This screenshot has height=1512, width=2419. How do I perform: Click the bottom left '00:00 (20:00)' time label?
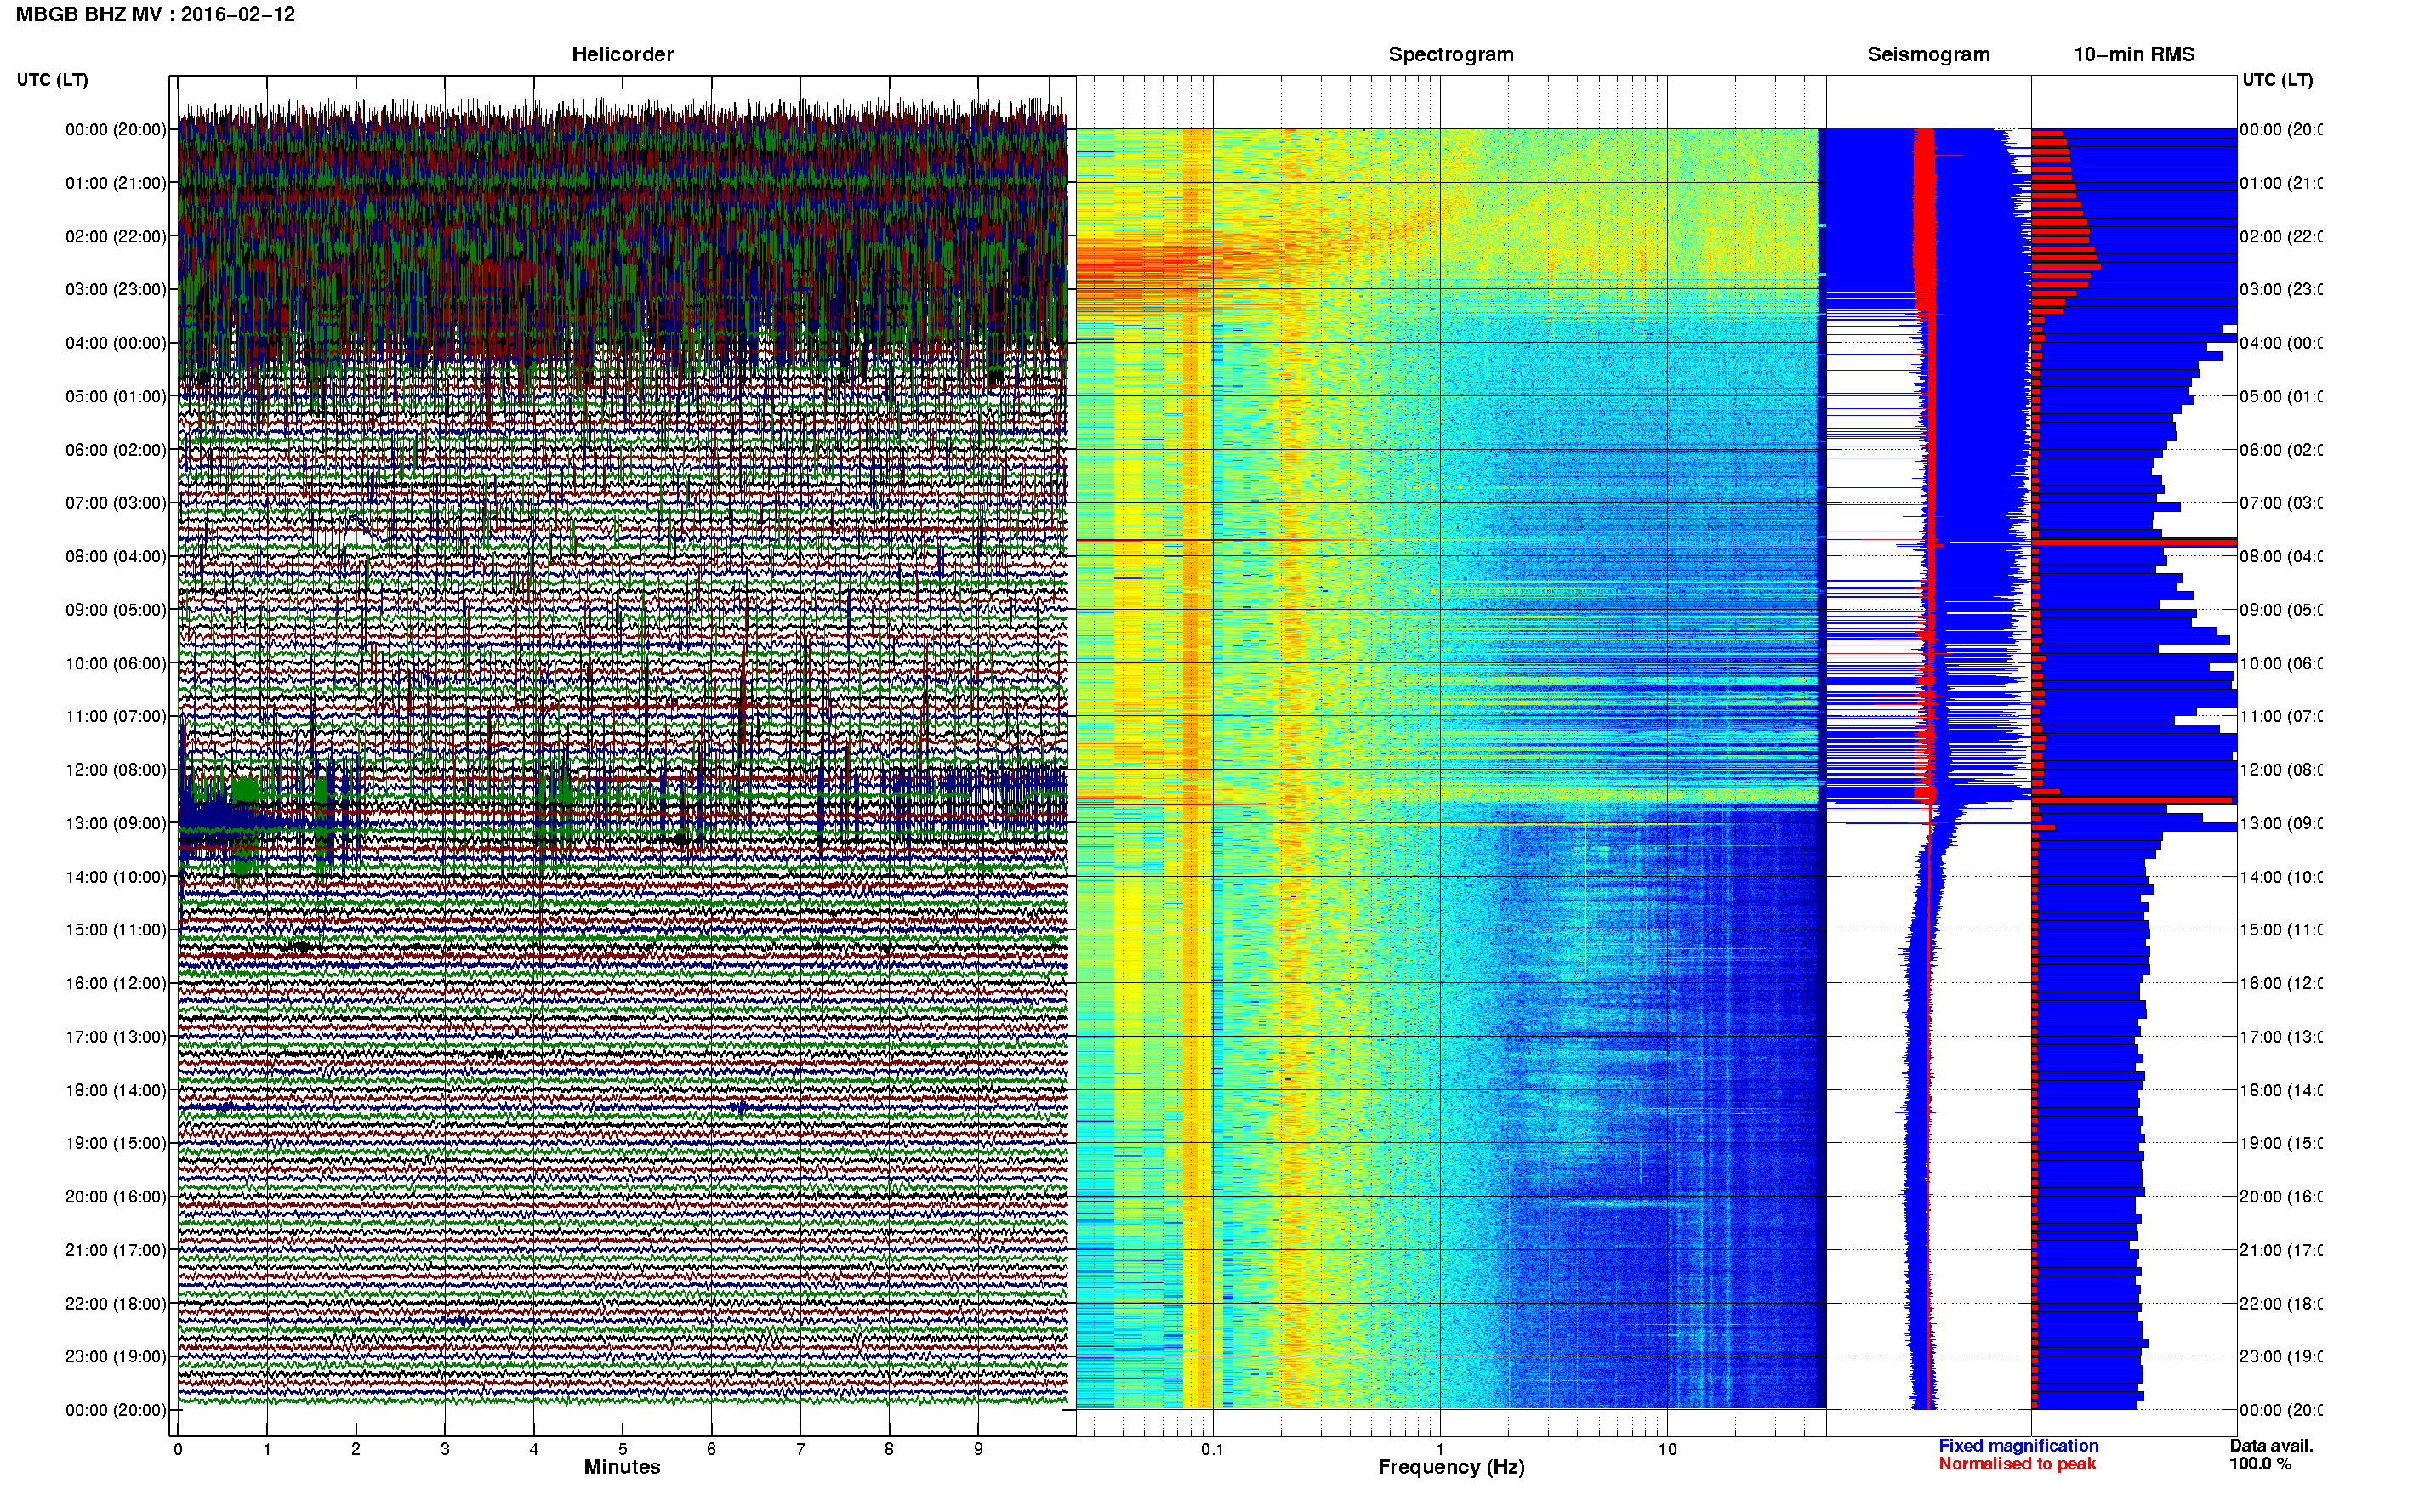pos(116,1410)
